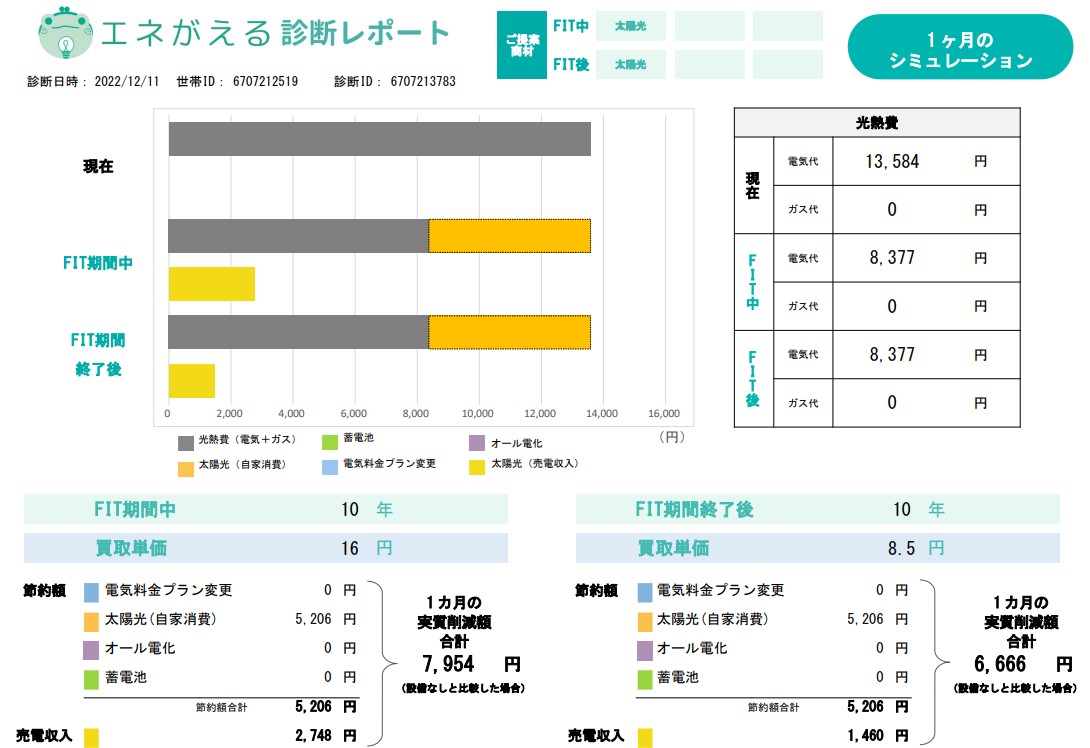Screen dimensions: 1090x748
Task: Select the 買取単価 8.5 円 row
Action: (817, 548)
